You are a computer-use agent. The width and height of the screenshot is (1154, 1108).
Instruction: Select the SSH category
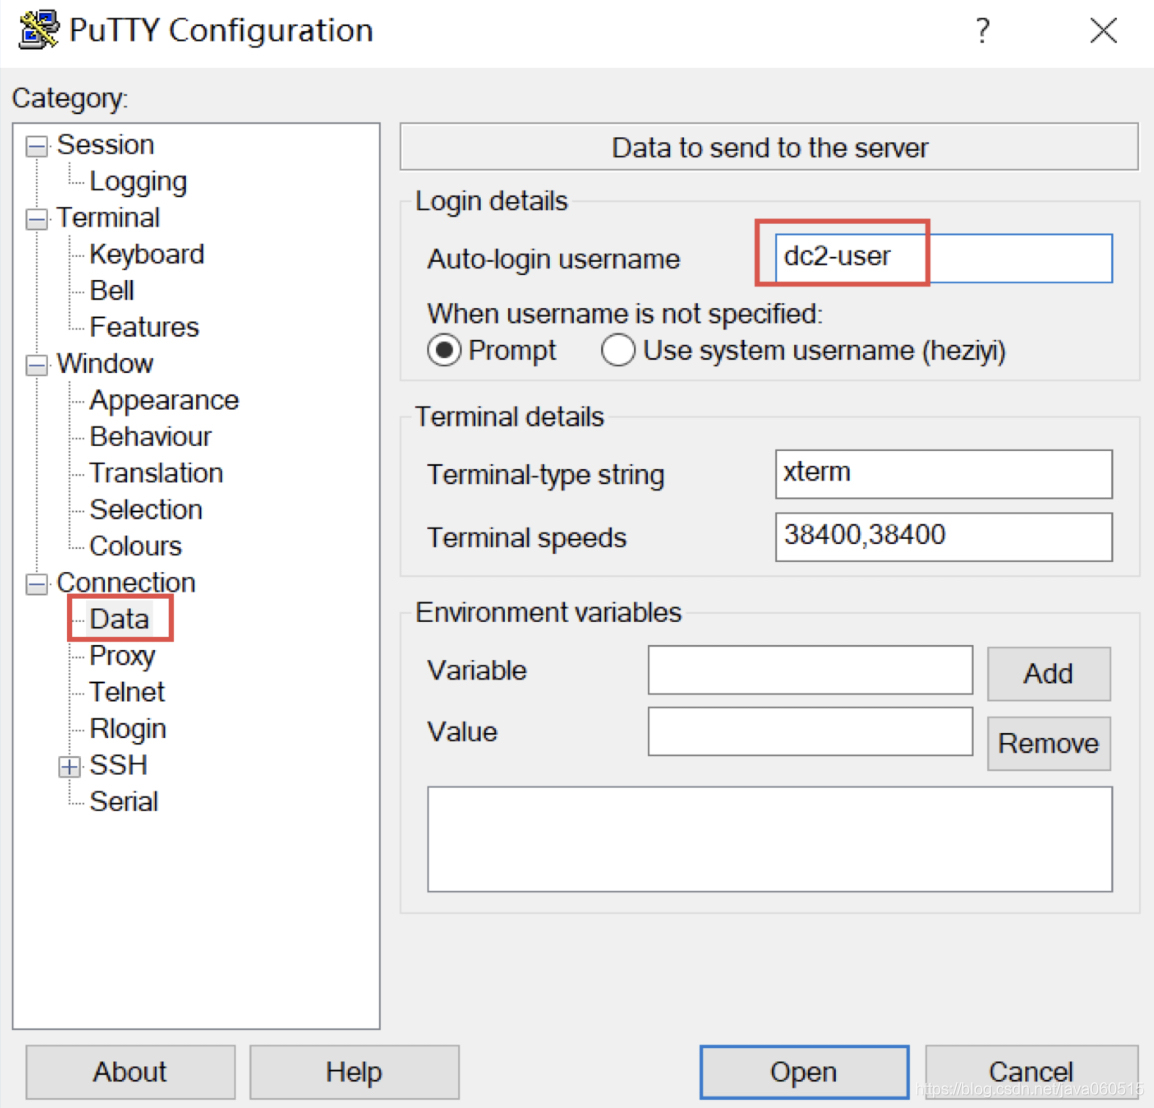118,765
